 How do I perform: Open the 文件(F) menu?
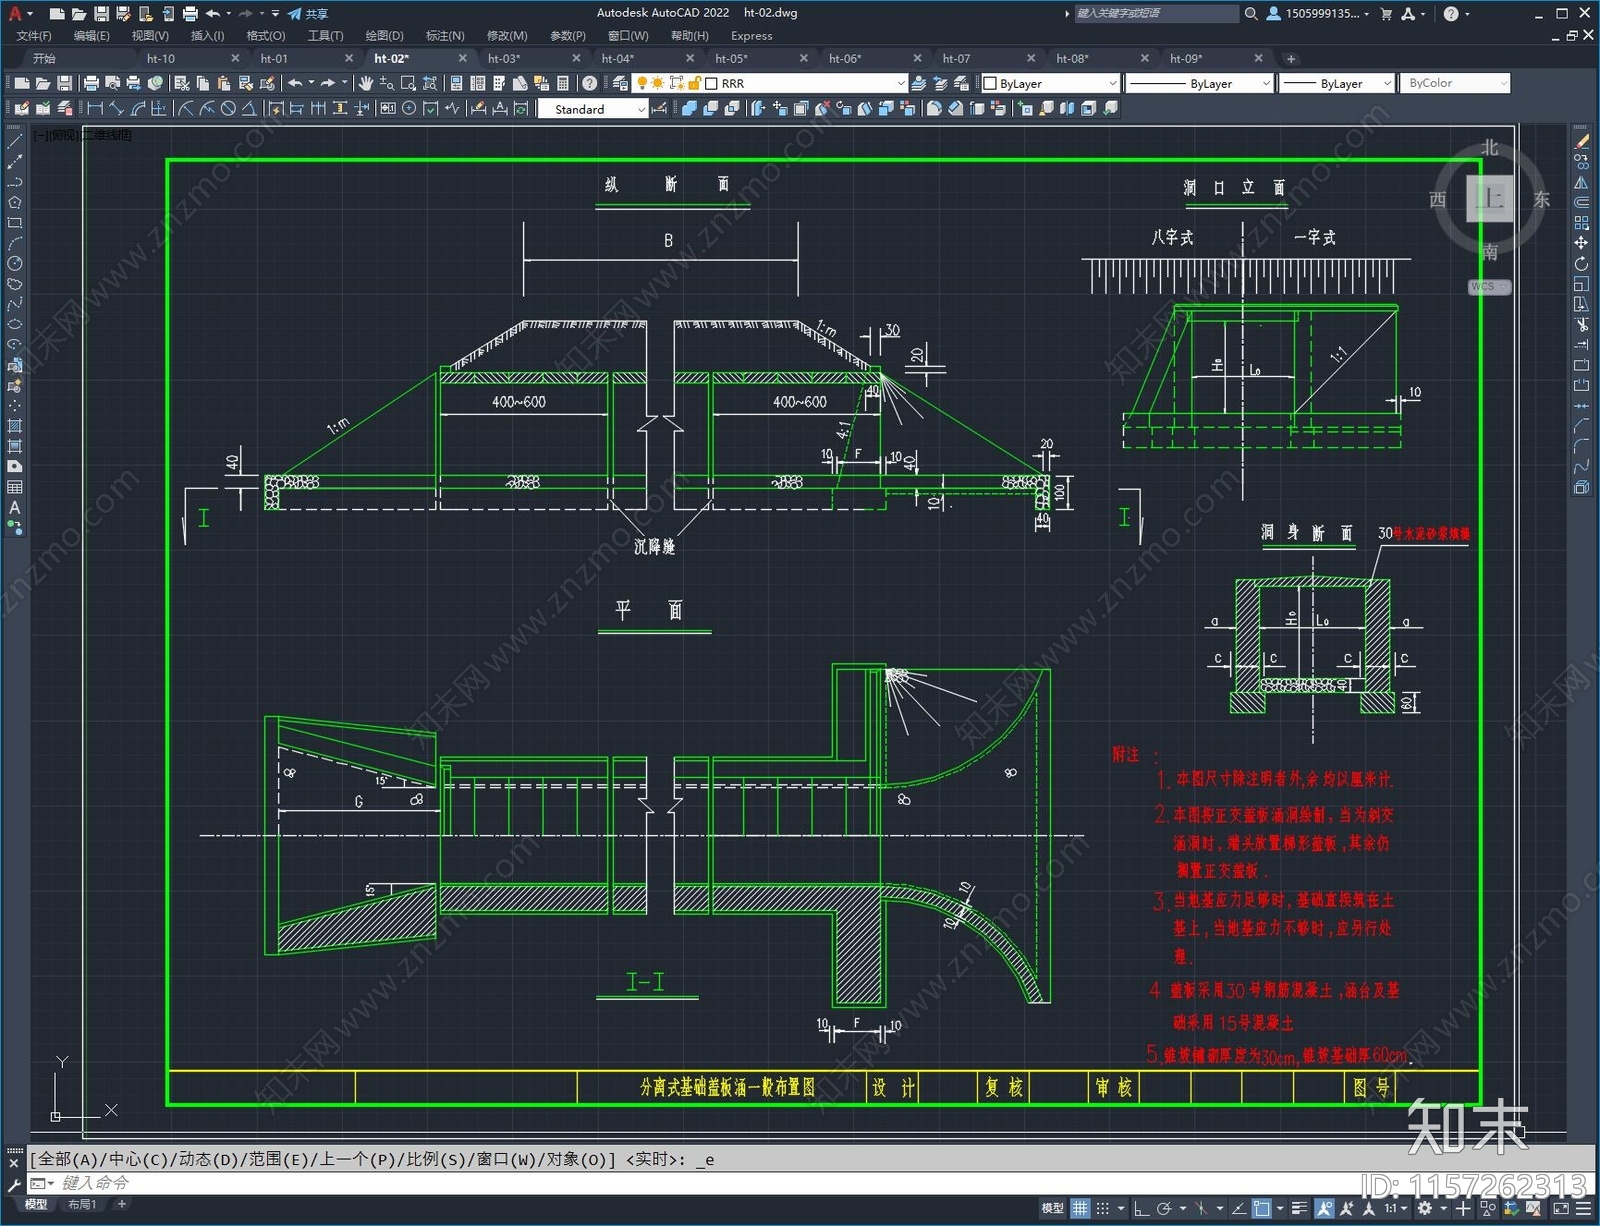(x=34, y=35)
